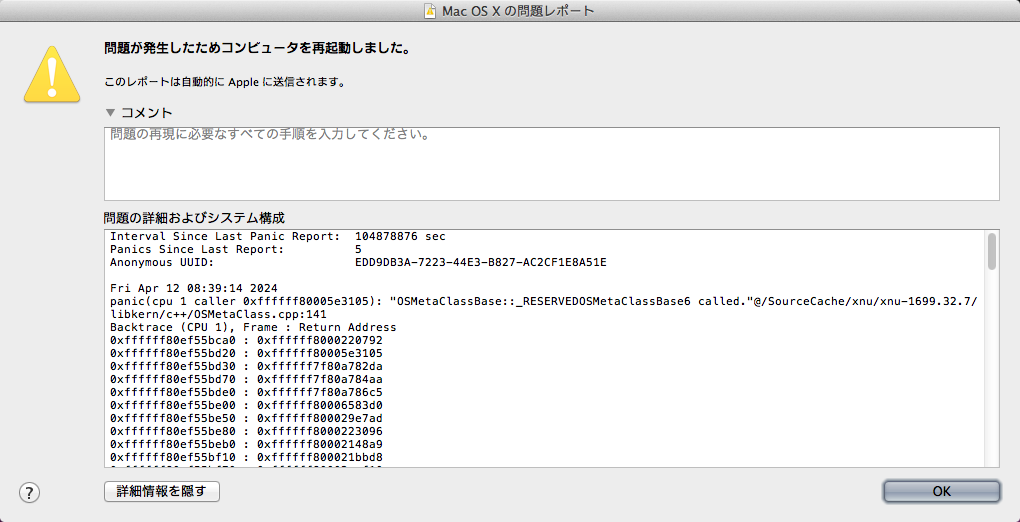Click the panic(cpu 1 caller) message line
1020x522 pixels.
tap(540, 301)
